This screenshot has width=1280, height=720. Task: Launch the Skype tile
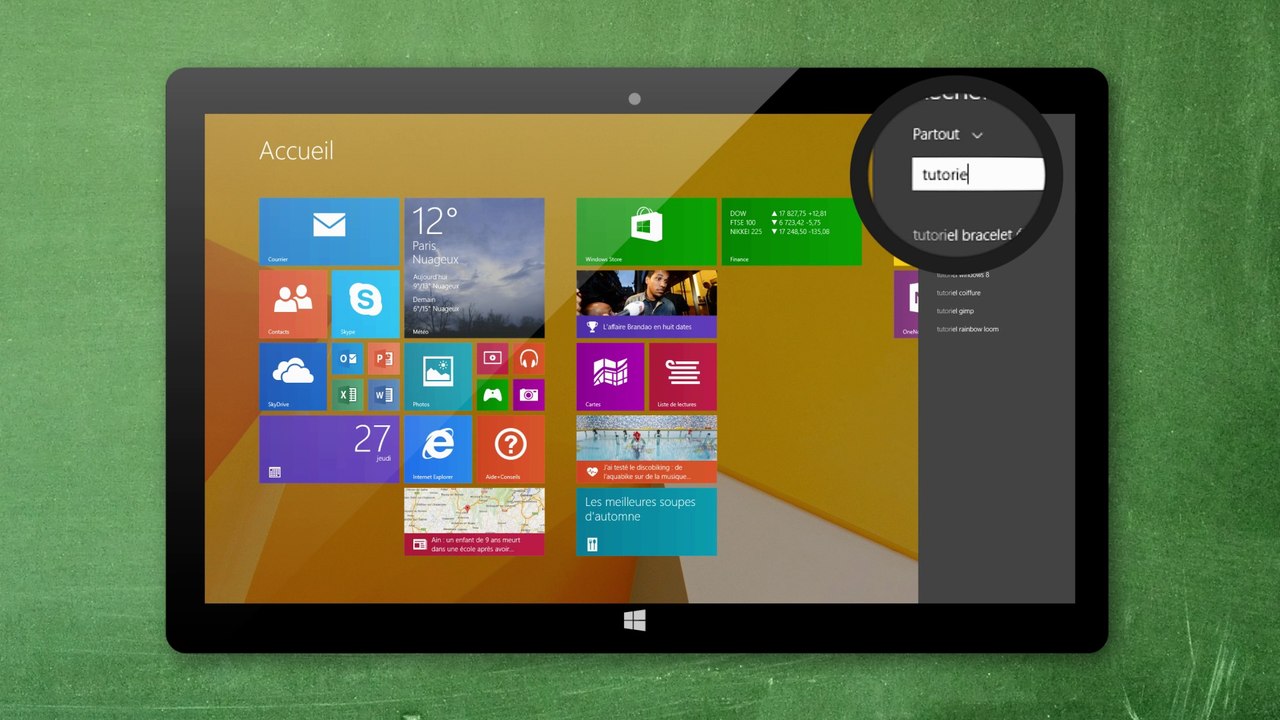[x=365, y=304]
